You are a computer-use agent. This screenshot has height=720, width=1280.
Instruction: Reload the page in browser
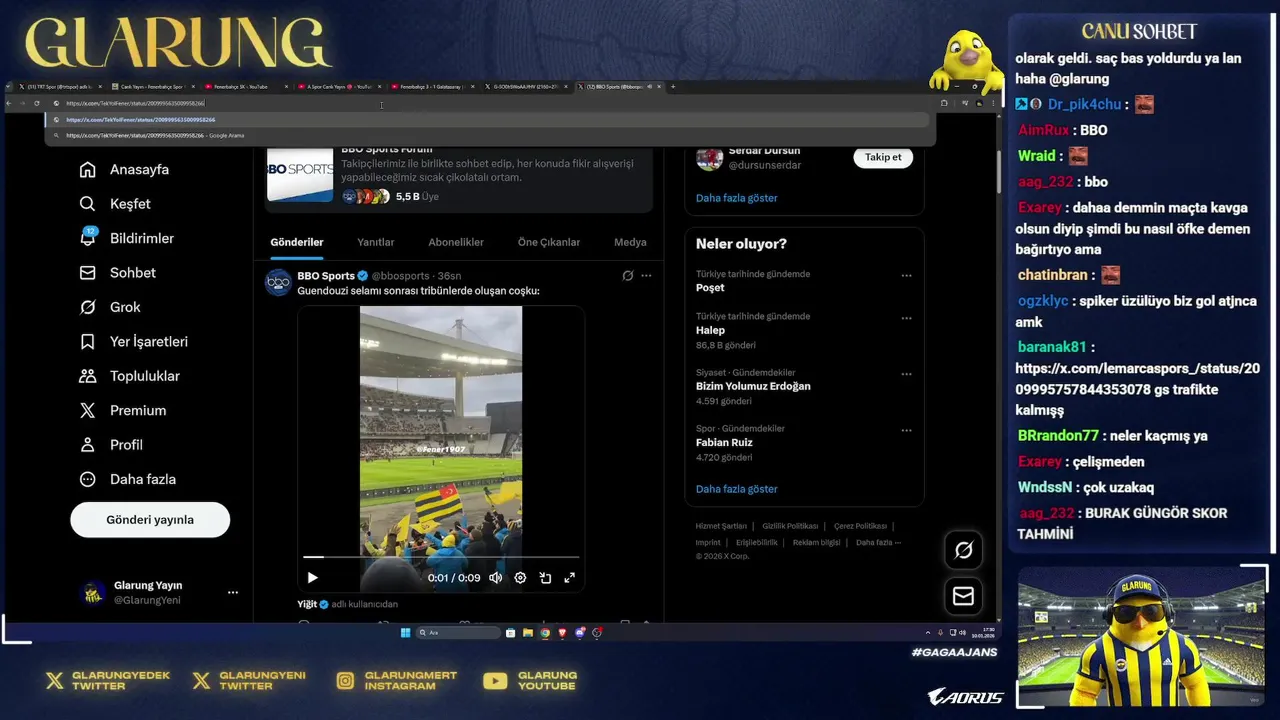pyautogui.click(x=37, y=103)
